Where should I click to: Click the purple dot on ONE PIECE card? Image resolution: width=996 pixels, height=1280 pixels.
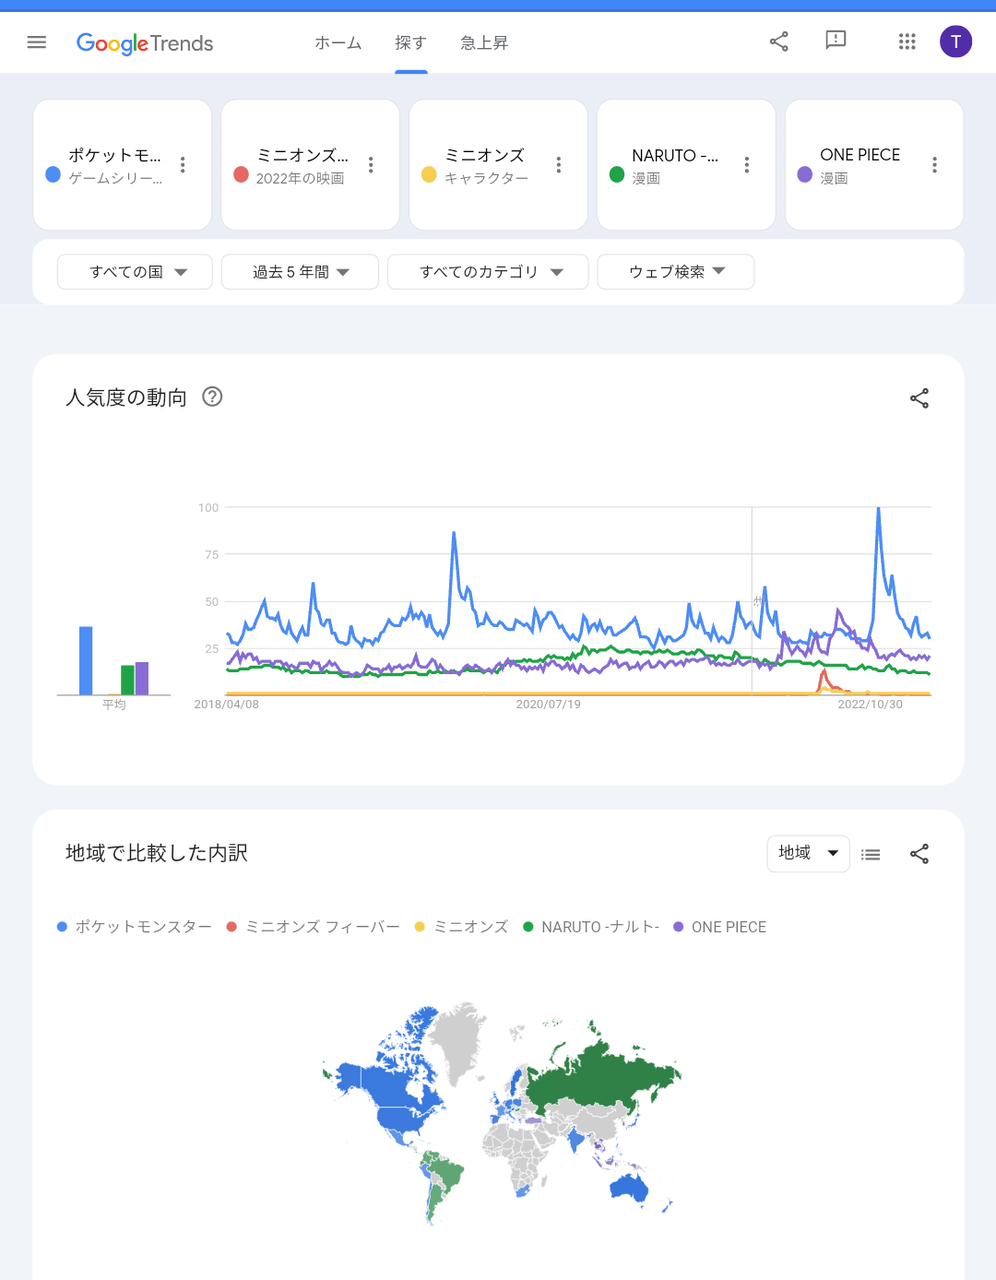(805, 174)
